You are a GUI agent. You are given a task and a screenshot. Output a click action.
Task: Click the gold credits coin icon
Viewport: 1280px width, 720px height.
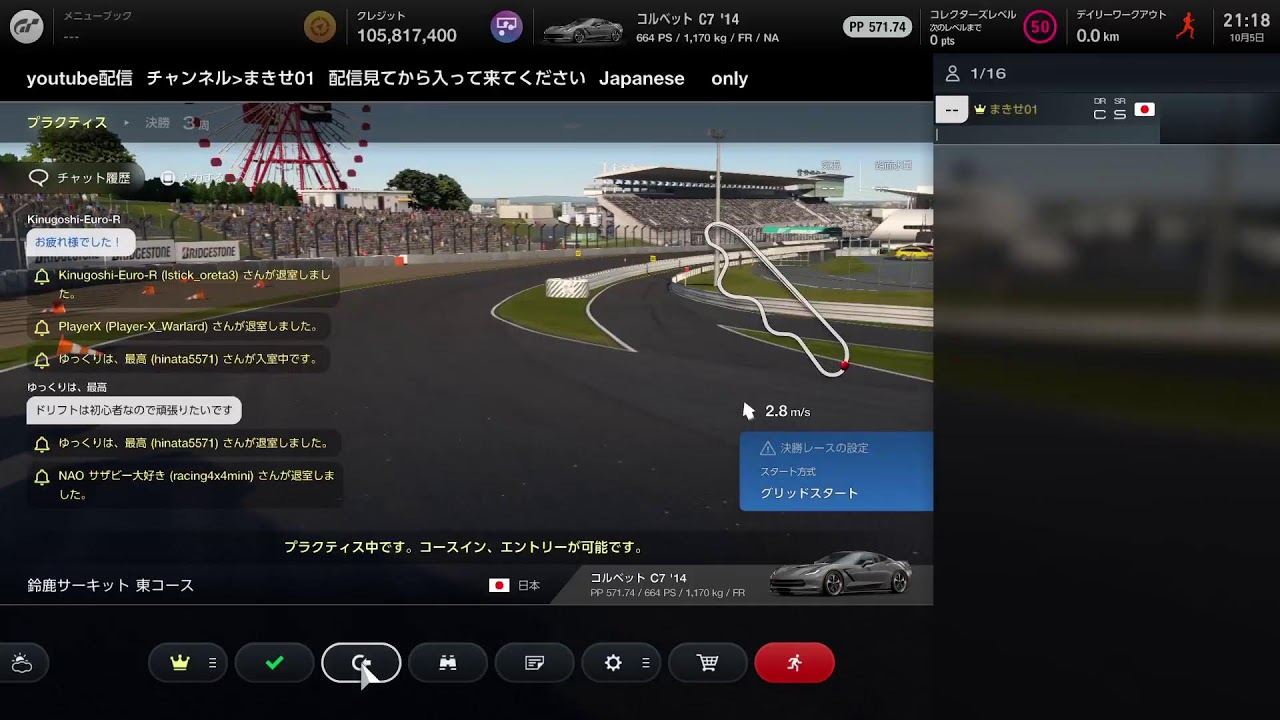click(320, 27)
